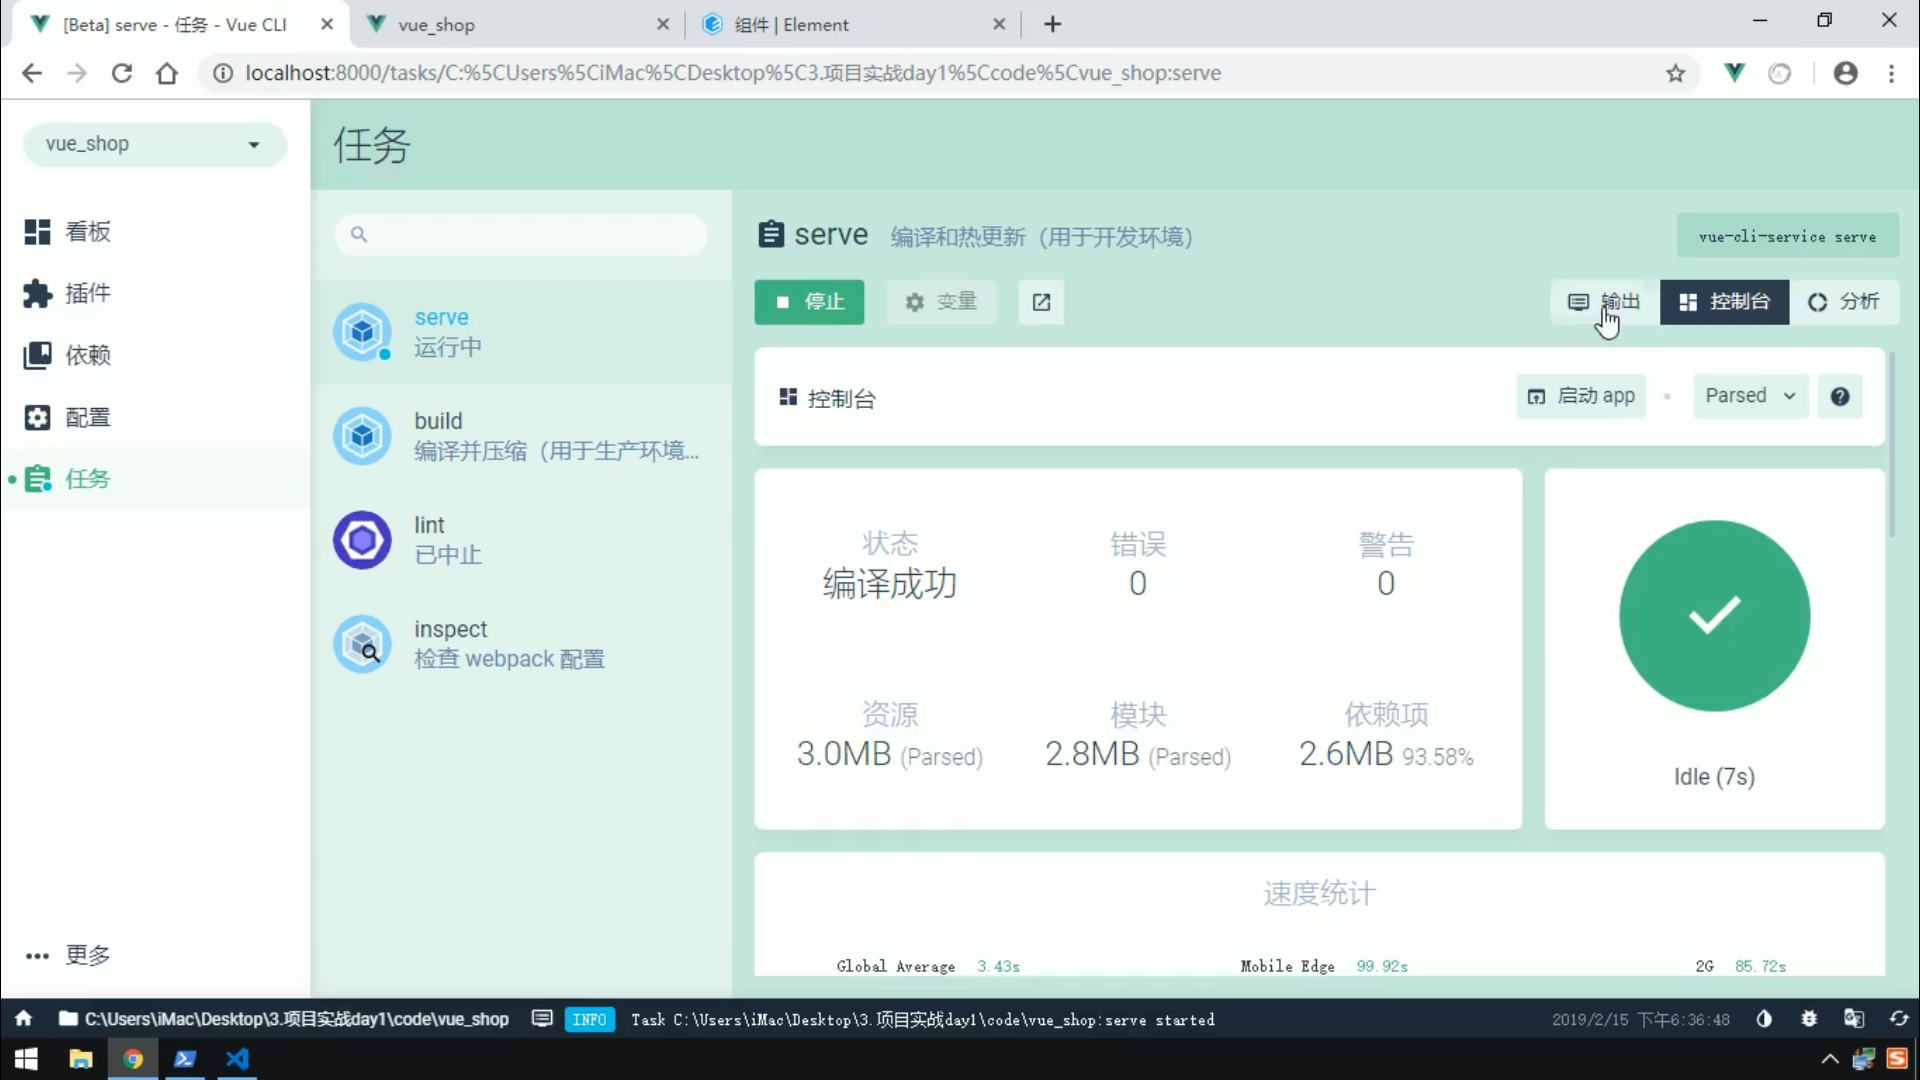Click the task search field
Screen dimensions: 1920x1080
point(521,234)
